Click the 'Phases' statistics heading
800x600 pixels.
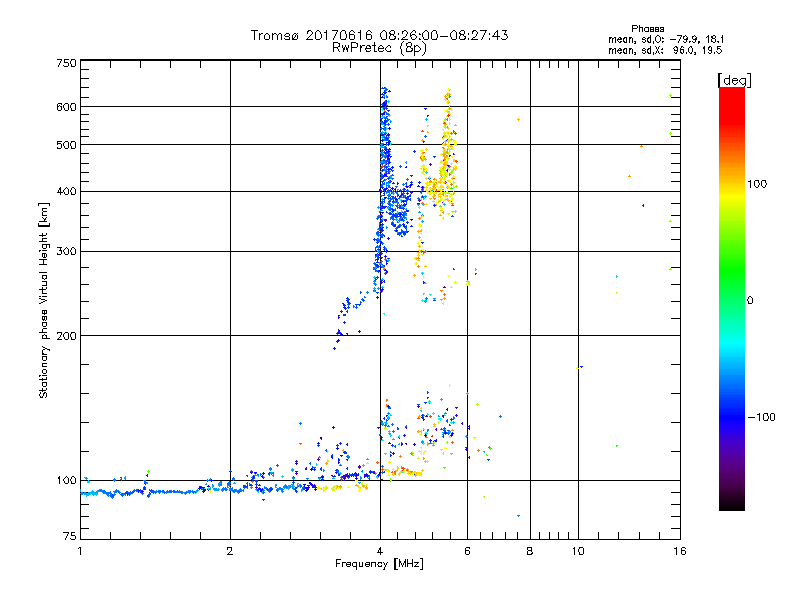point(648,29)
